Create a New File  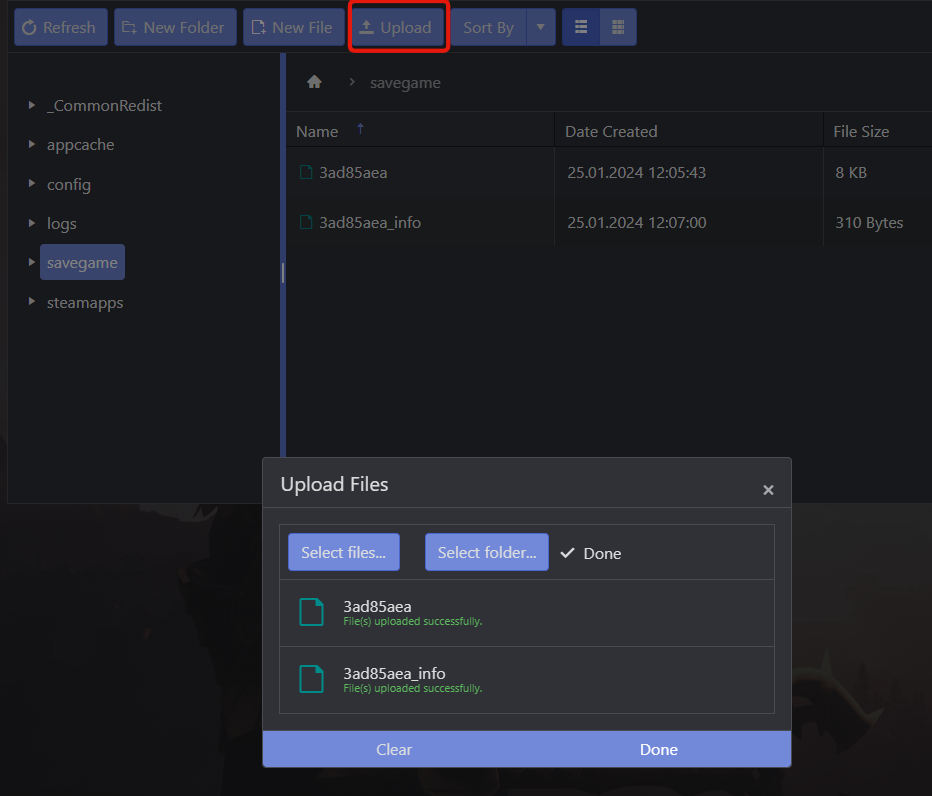pyautogui.click(x=294, y=27)
